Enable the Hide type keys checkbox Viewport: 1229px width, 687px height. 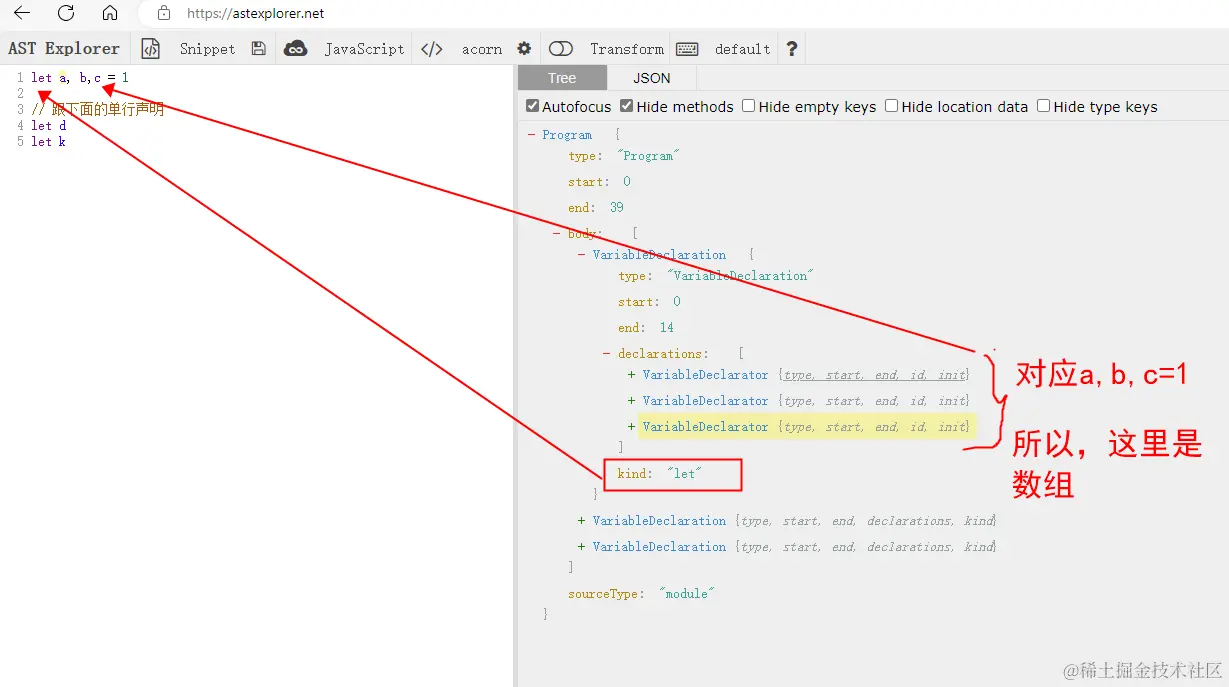[x=1043, y=106]
